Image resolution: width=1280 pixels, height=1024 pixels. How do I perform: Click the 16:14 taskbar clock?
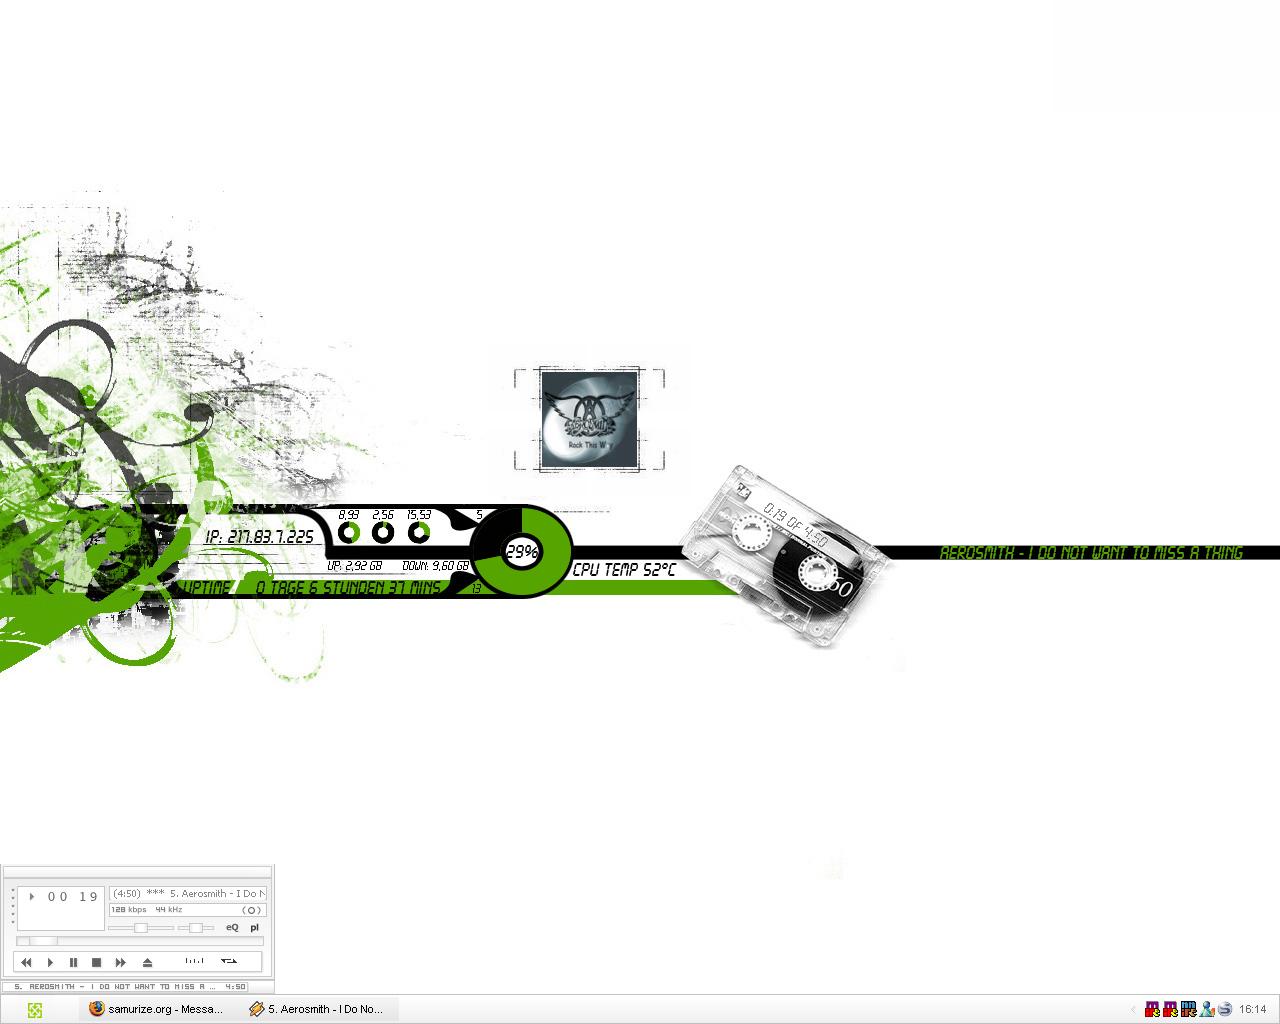pyautogui.click(x=1253, y=1009)
